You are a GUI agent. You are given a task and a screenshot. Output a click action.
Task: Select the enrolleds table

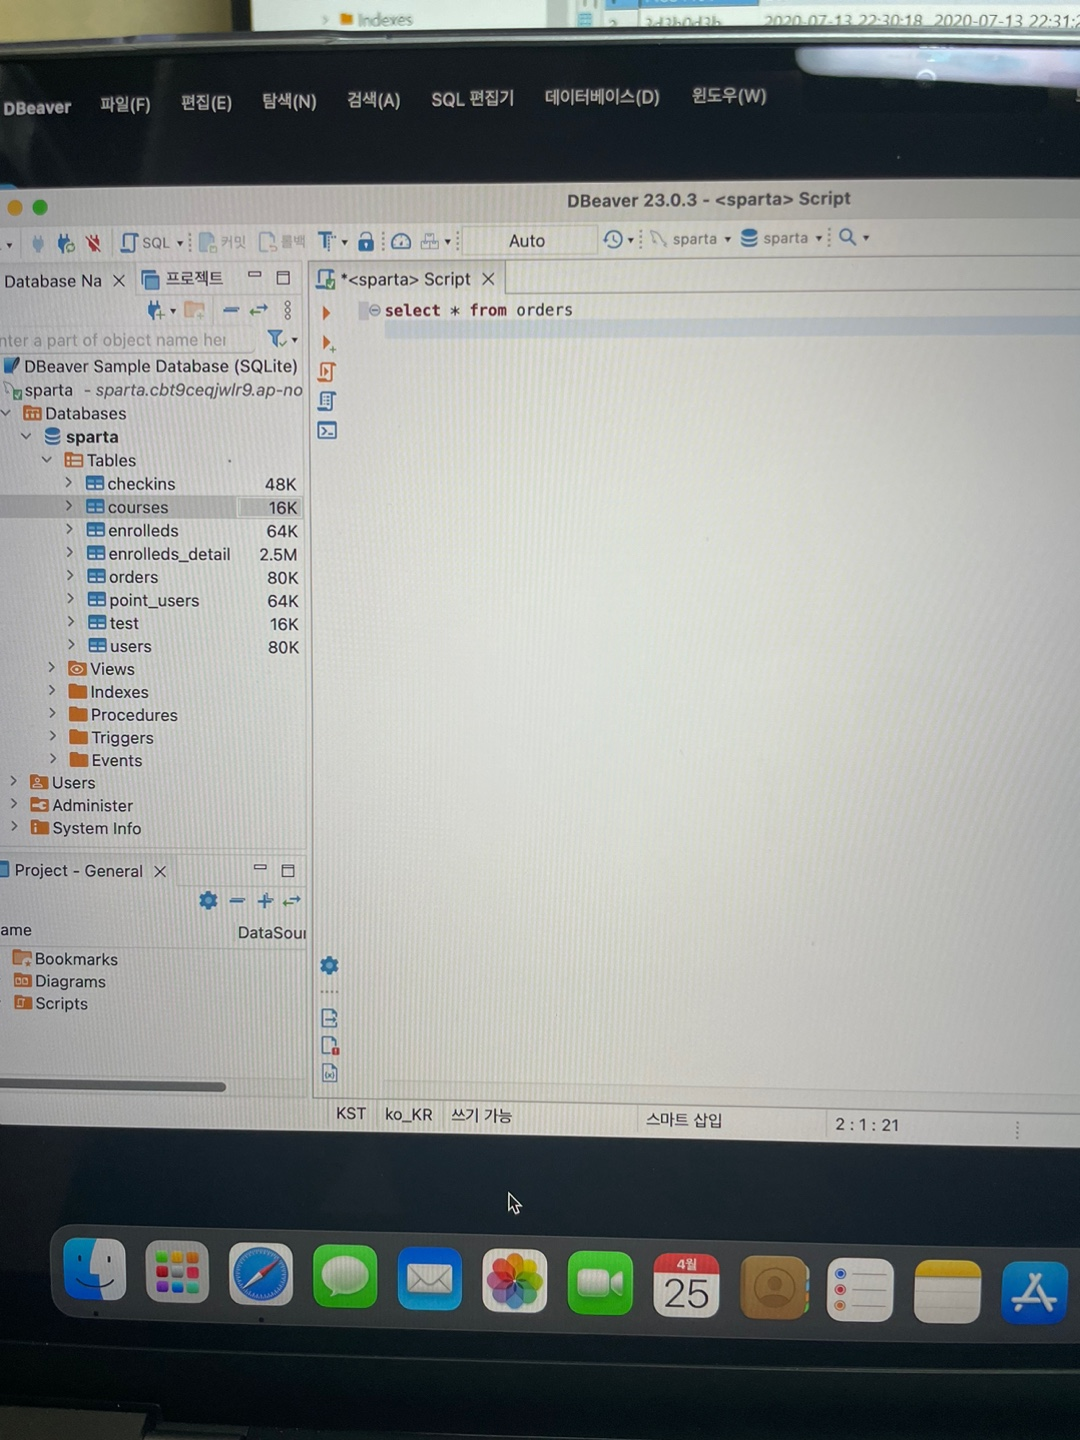click(143, 530)
